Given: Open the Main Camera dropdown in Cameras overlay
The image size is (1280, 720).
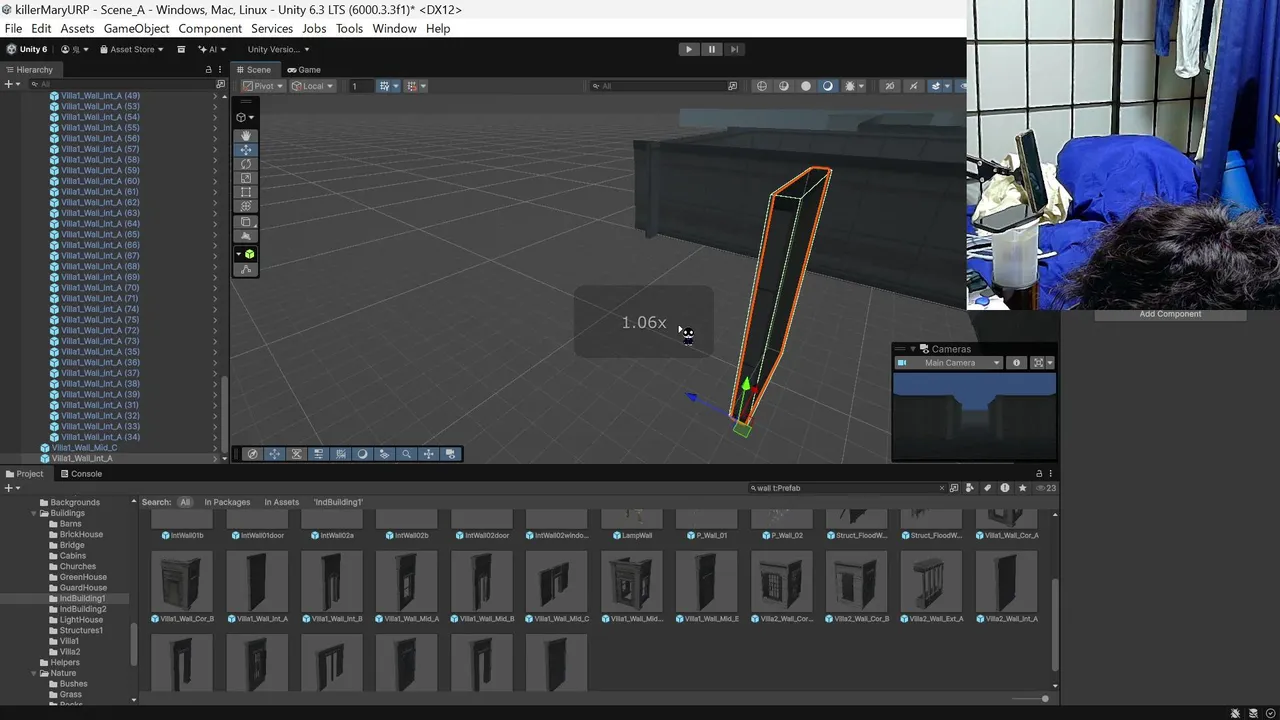Looking at the screenshot, I should pos(949,363).
